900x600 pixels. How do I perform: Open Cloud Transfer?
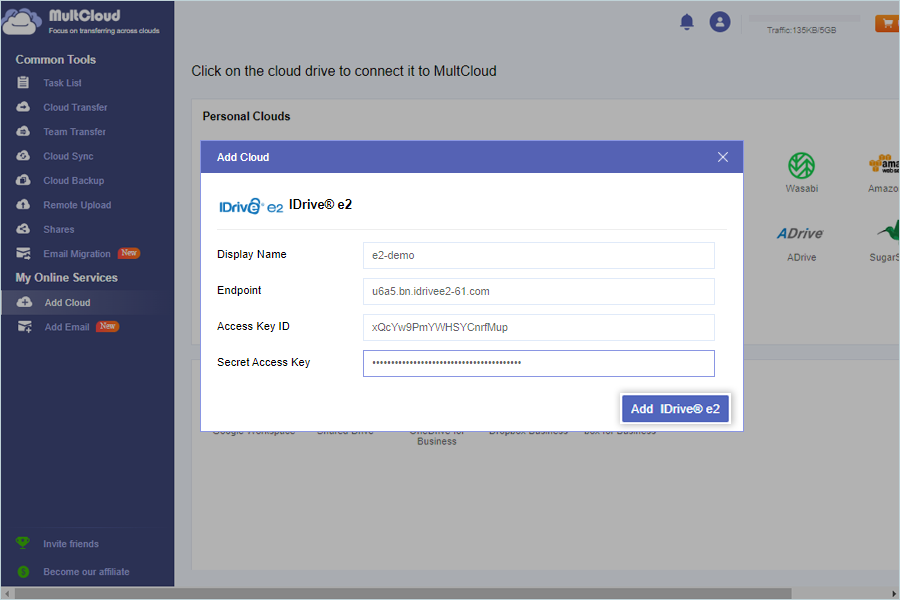pos(75,107)
